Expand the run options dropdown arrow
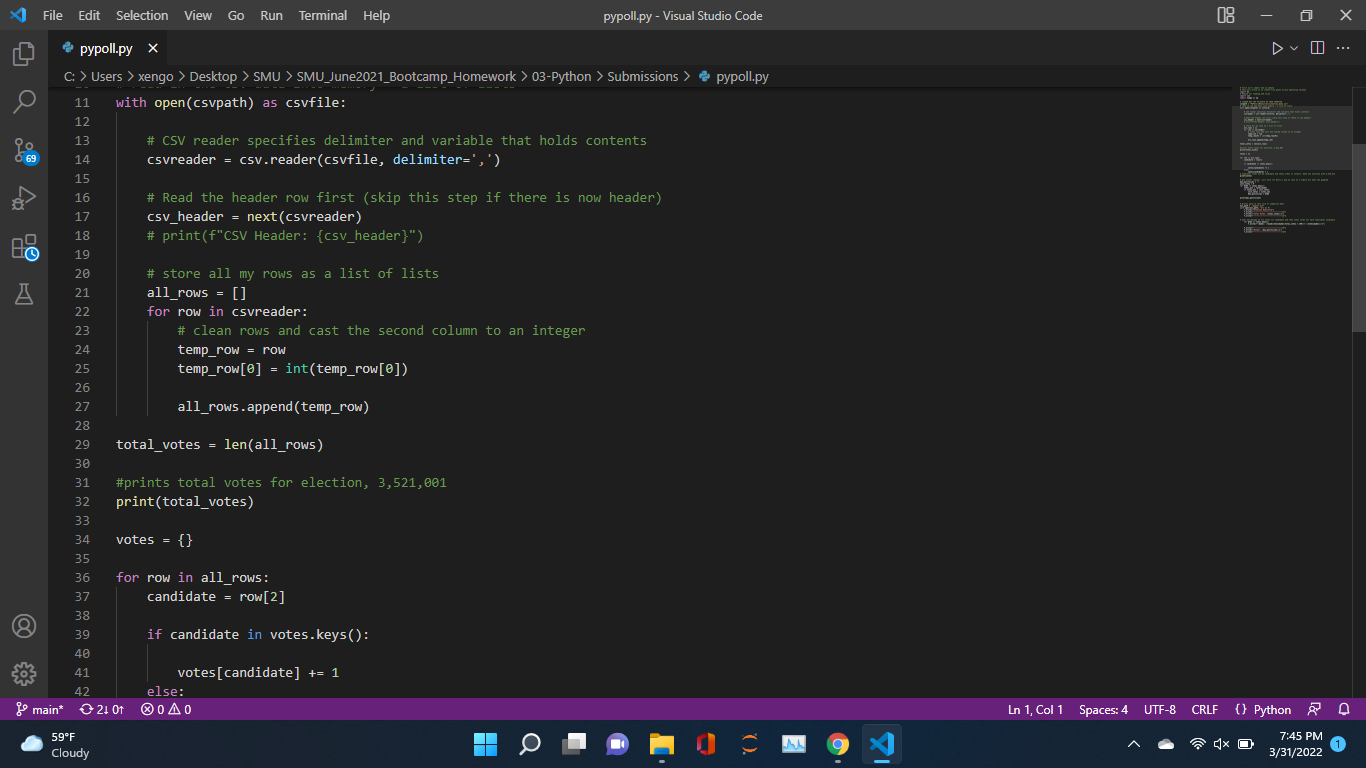1366x768 pixels. [1294, 48]
